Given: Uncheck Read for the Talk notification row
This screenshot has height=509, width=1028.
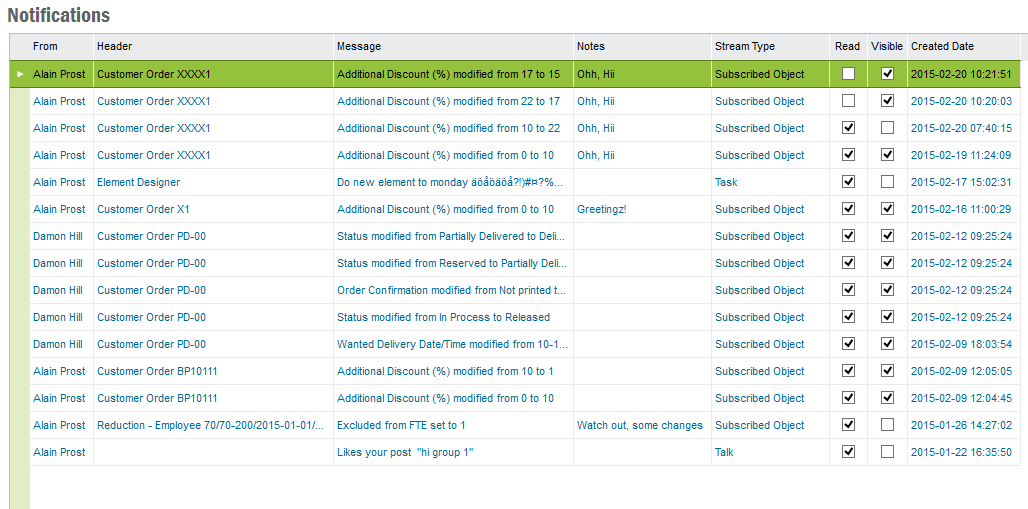Looking at the screenshot, I should click(x=849, y=452).
